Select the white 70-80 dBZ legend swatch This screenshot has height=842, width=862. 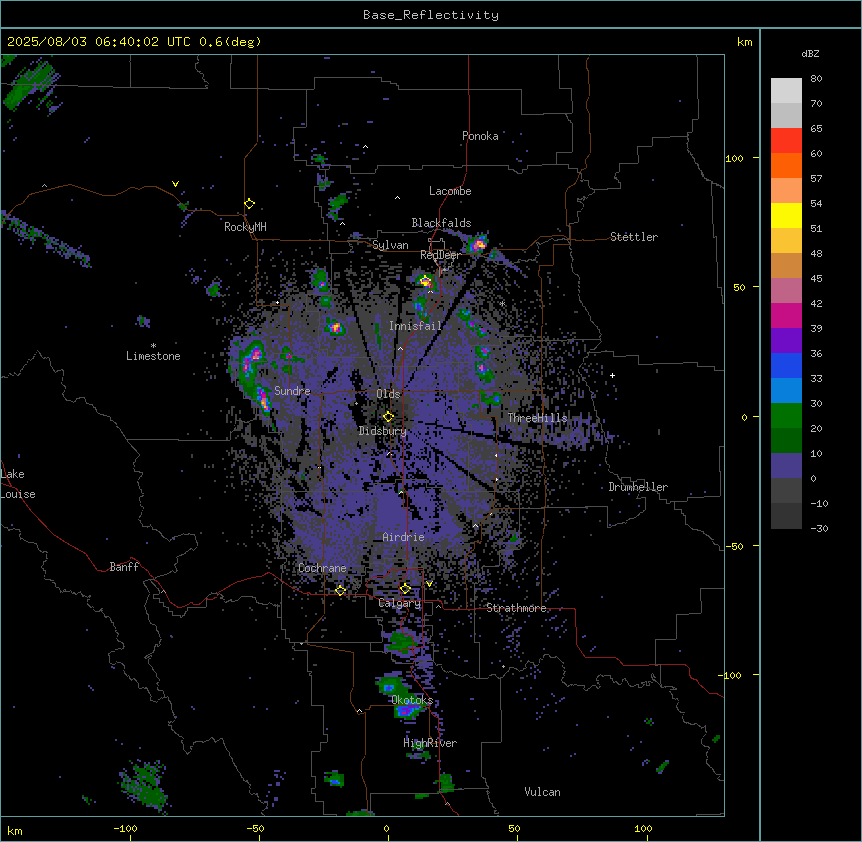click(x=786, y=91)
